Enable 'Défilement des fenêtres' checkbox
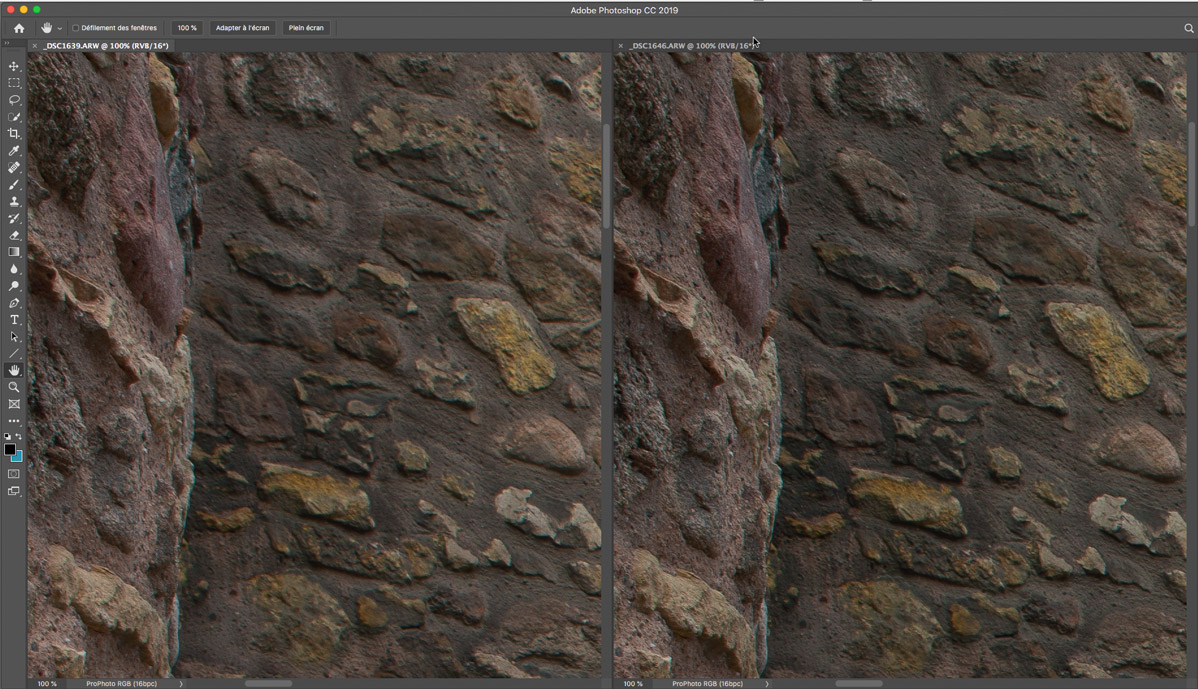Image resolution: width=1198 pixels, height=689 pixels. [76, 28]
